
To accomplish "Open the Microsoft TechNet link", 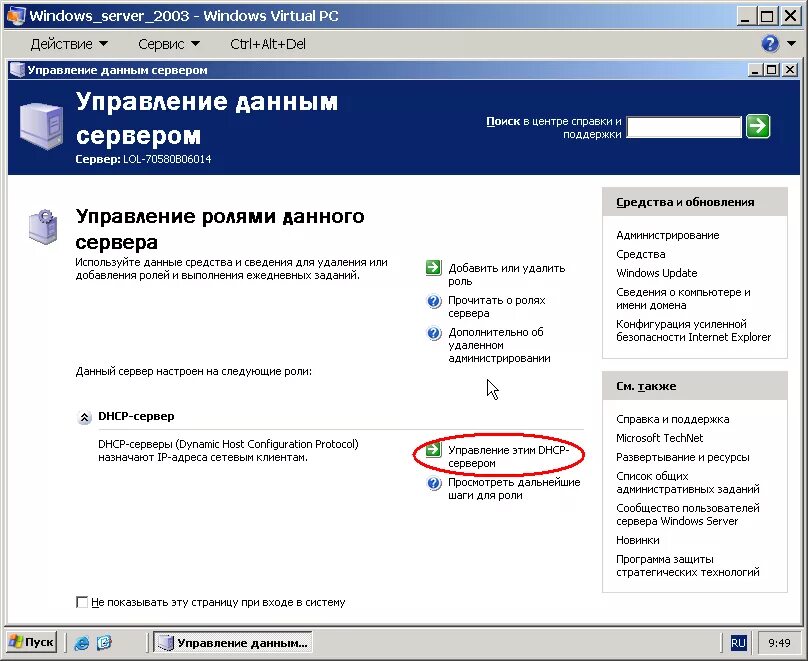I will click(x=660, y=438).
